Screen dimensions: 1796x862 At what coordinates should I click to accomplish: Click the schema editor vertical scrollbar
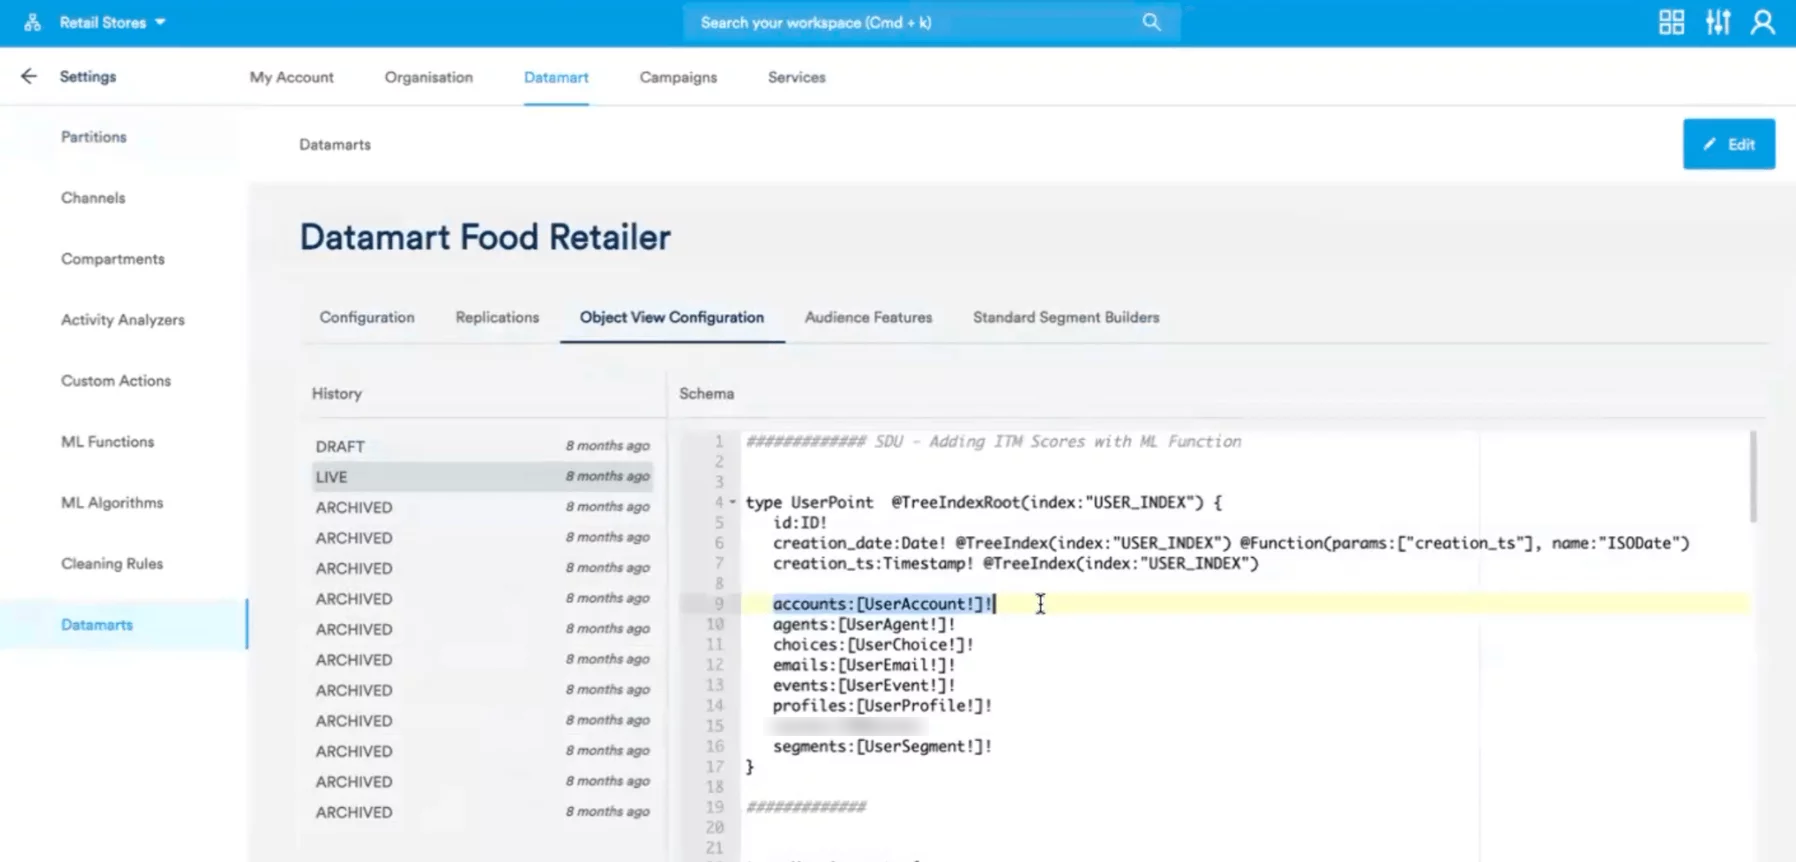(x=1752, y=477)
